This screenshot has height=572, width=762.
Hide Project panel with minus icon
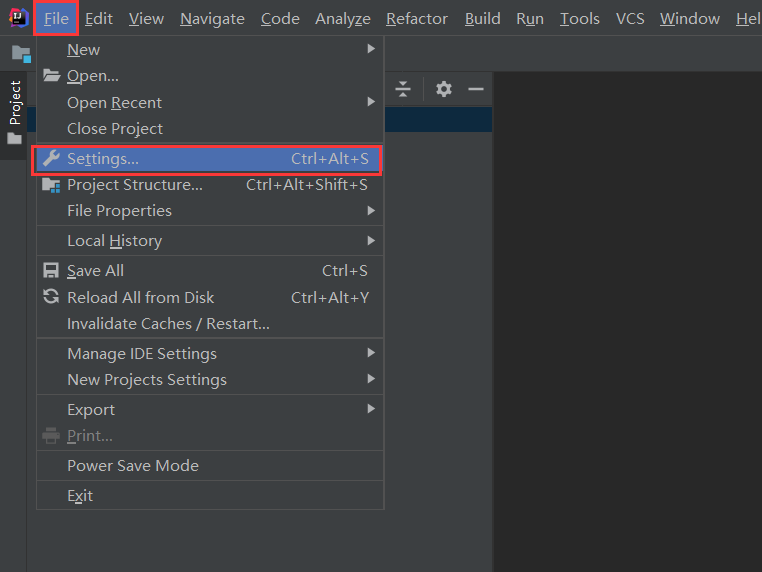tap(476, 89)
